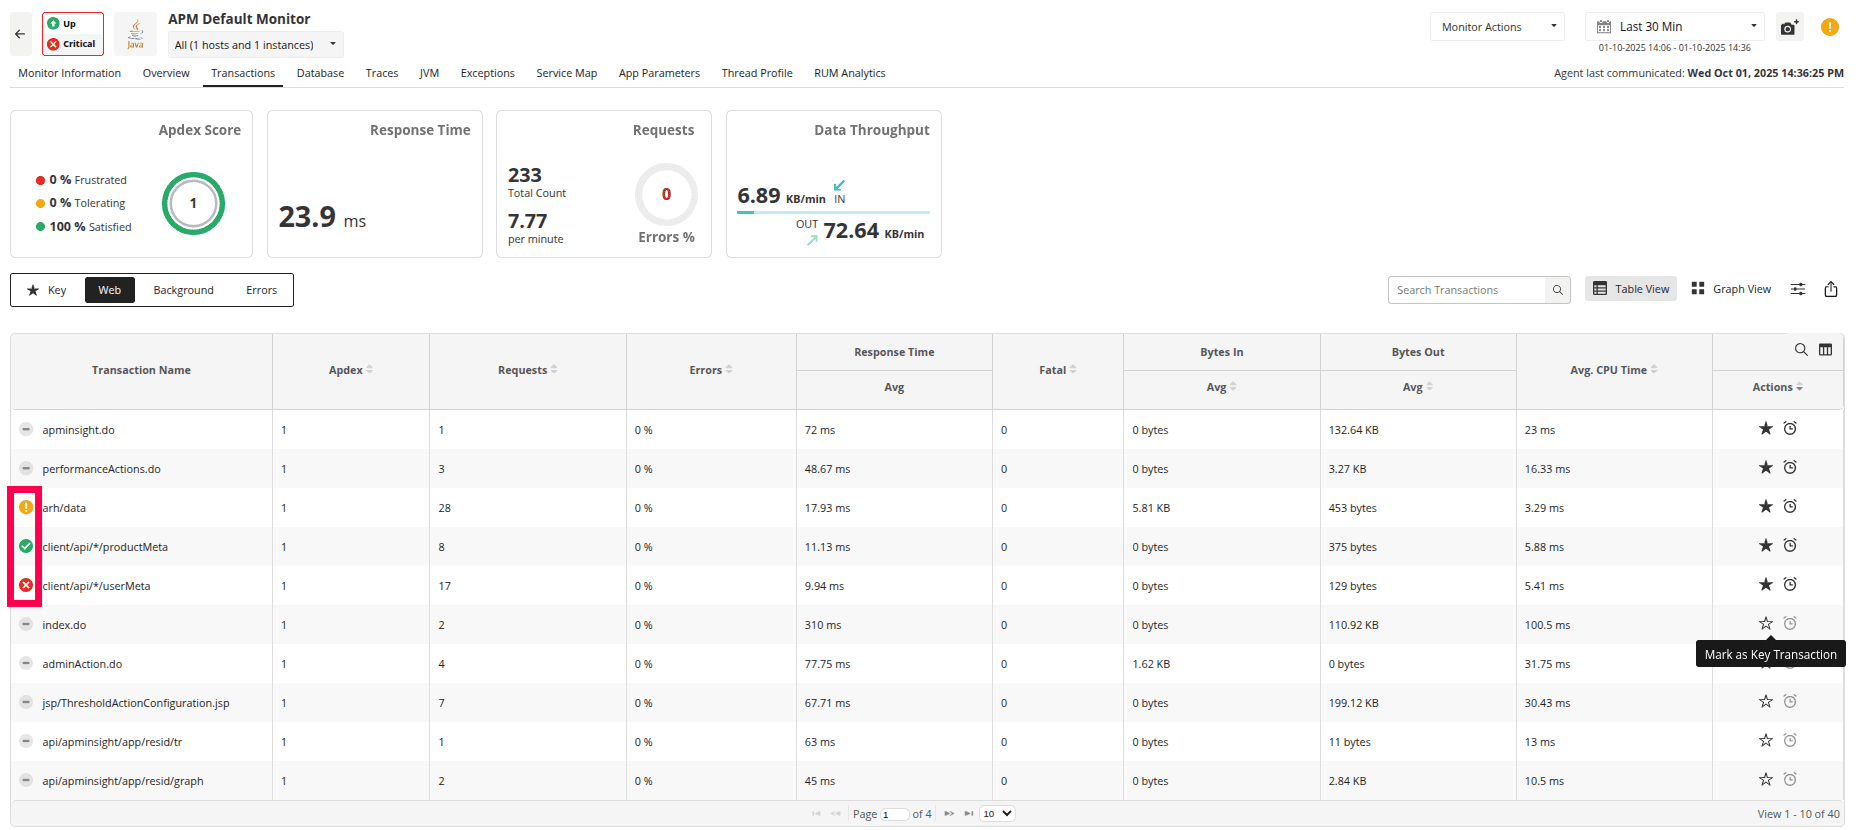1858x830 pixels.
Task: Click the page number input field
Action: point(894,814)
